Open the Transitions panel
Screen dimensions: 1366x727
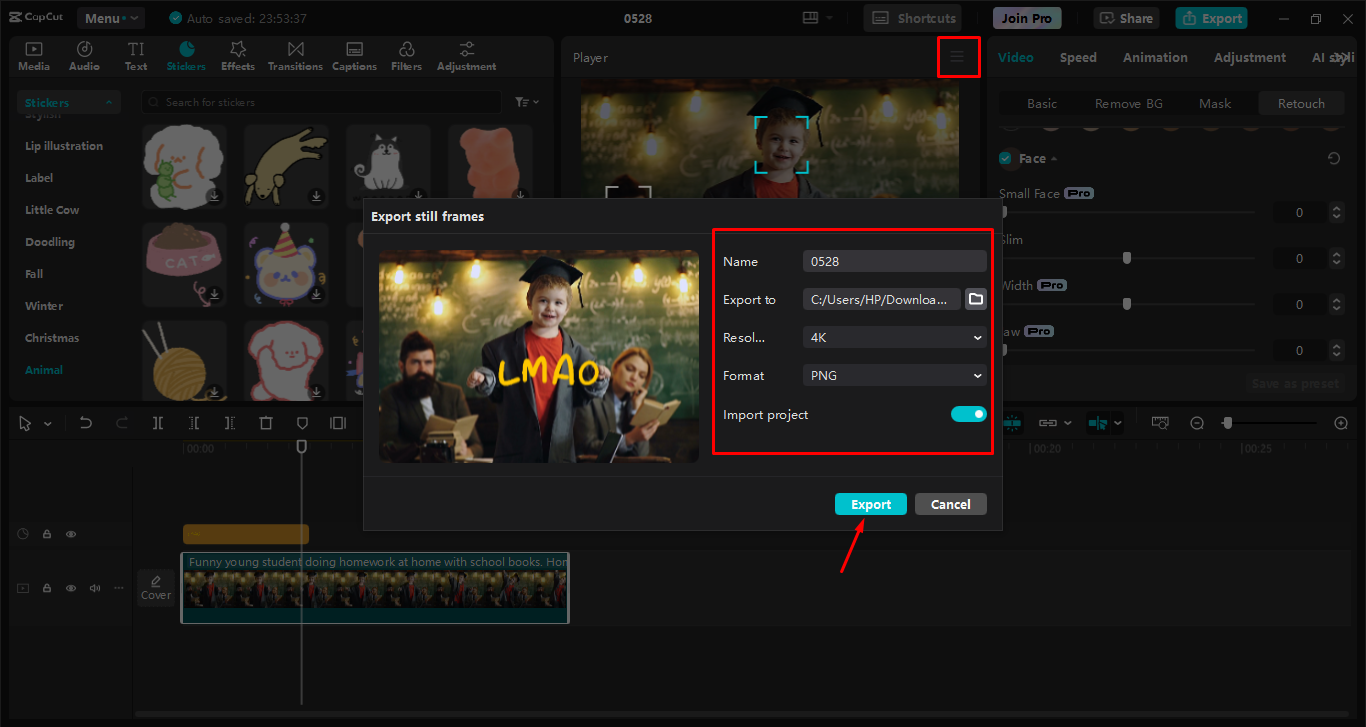coord(295,55)
